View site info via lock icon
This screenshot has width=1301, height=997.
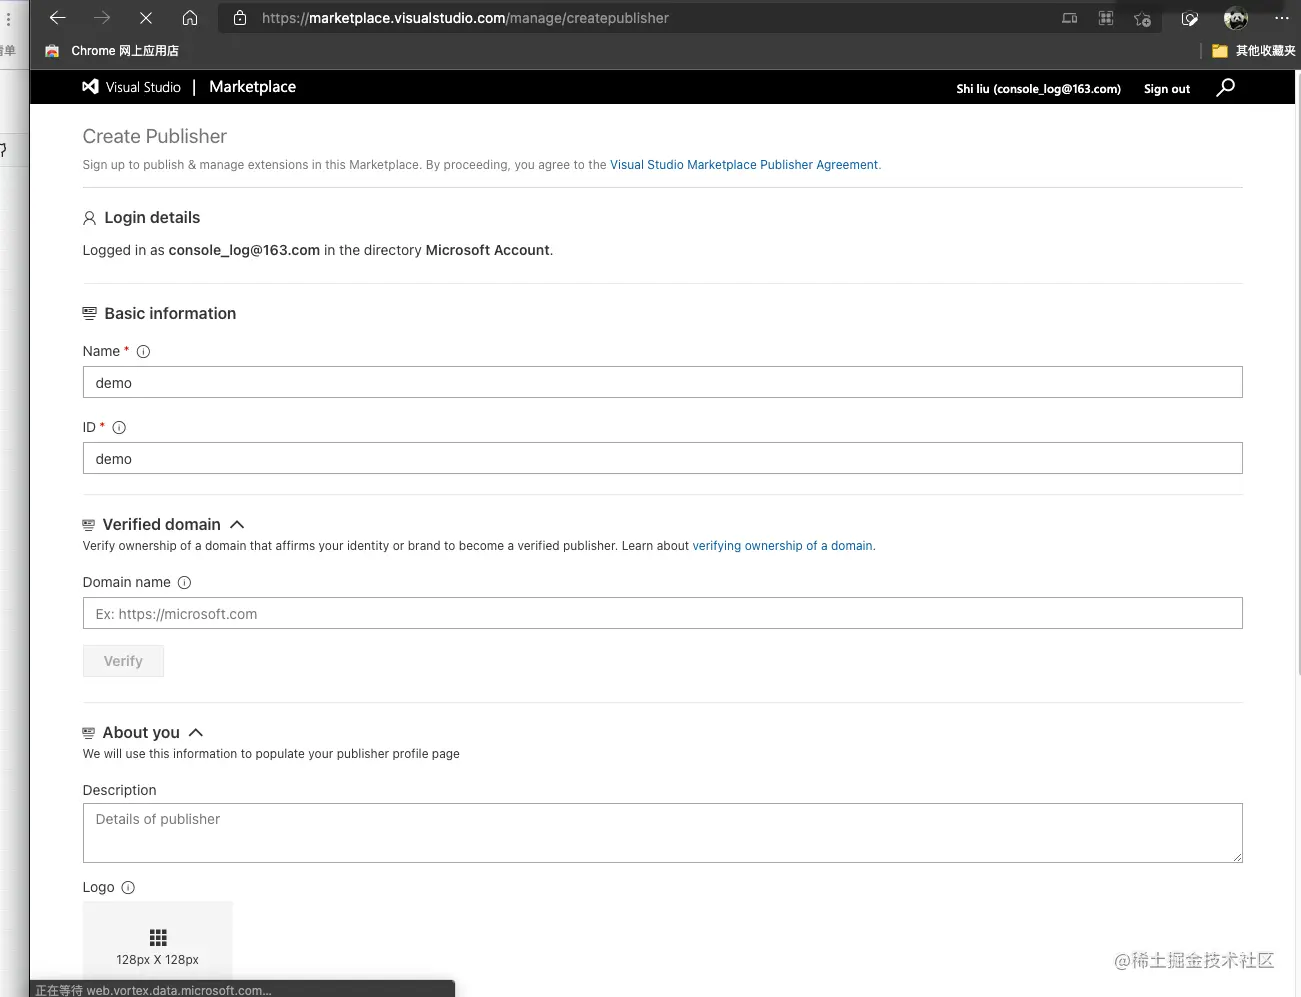pos(240,18)
